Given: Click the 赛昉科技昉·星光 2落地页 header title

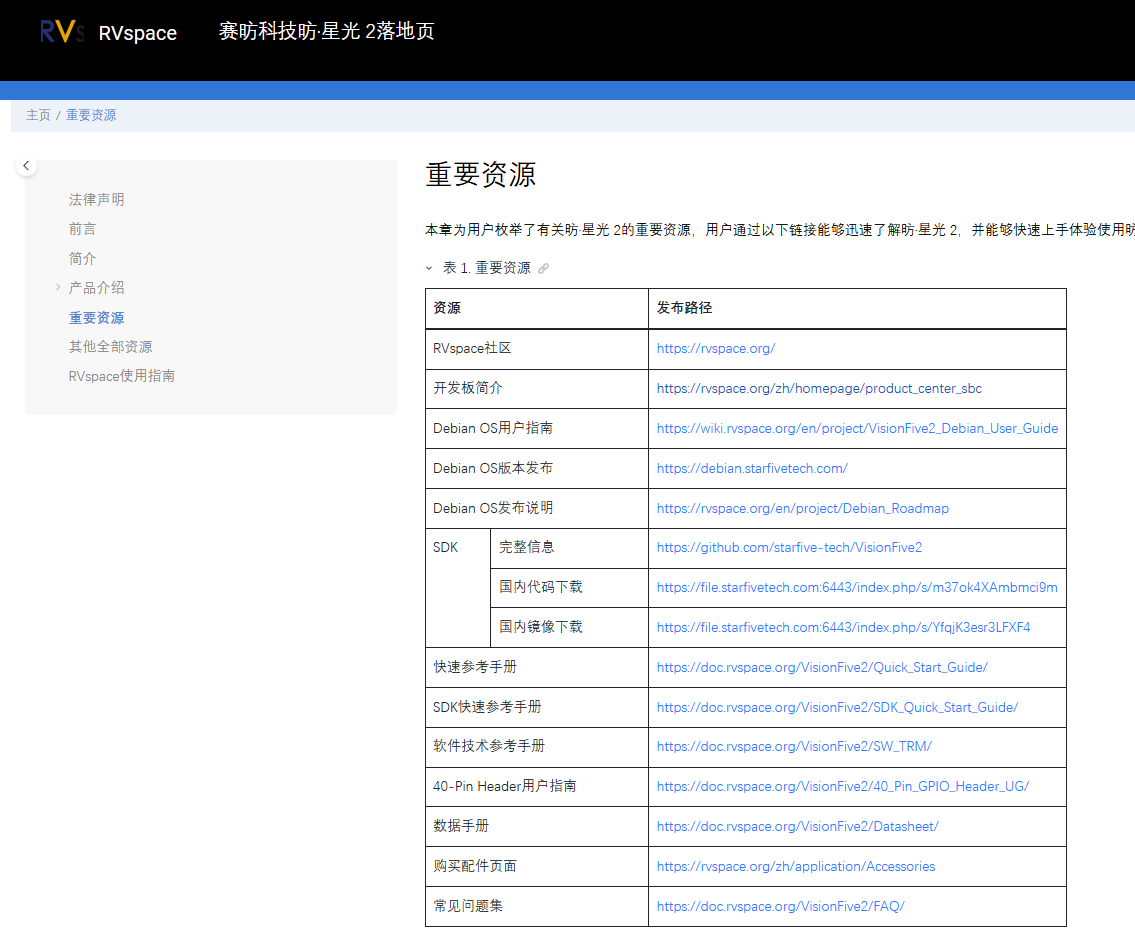Looking at the screenshot, I should pos(326,31).
